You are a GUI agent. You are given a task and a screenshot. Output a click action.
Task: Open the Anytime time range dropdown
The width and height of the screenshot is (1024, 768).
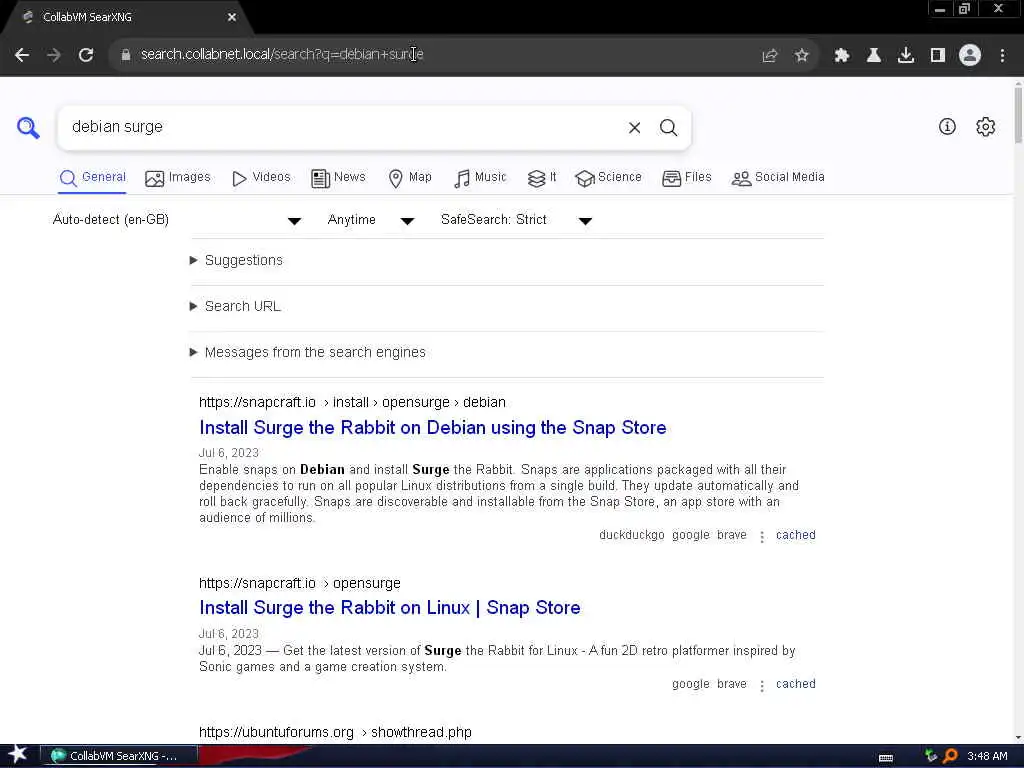[371, 220]
